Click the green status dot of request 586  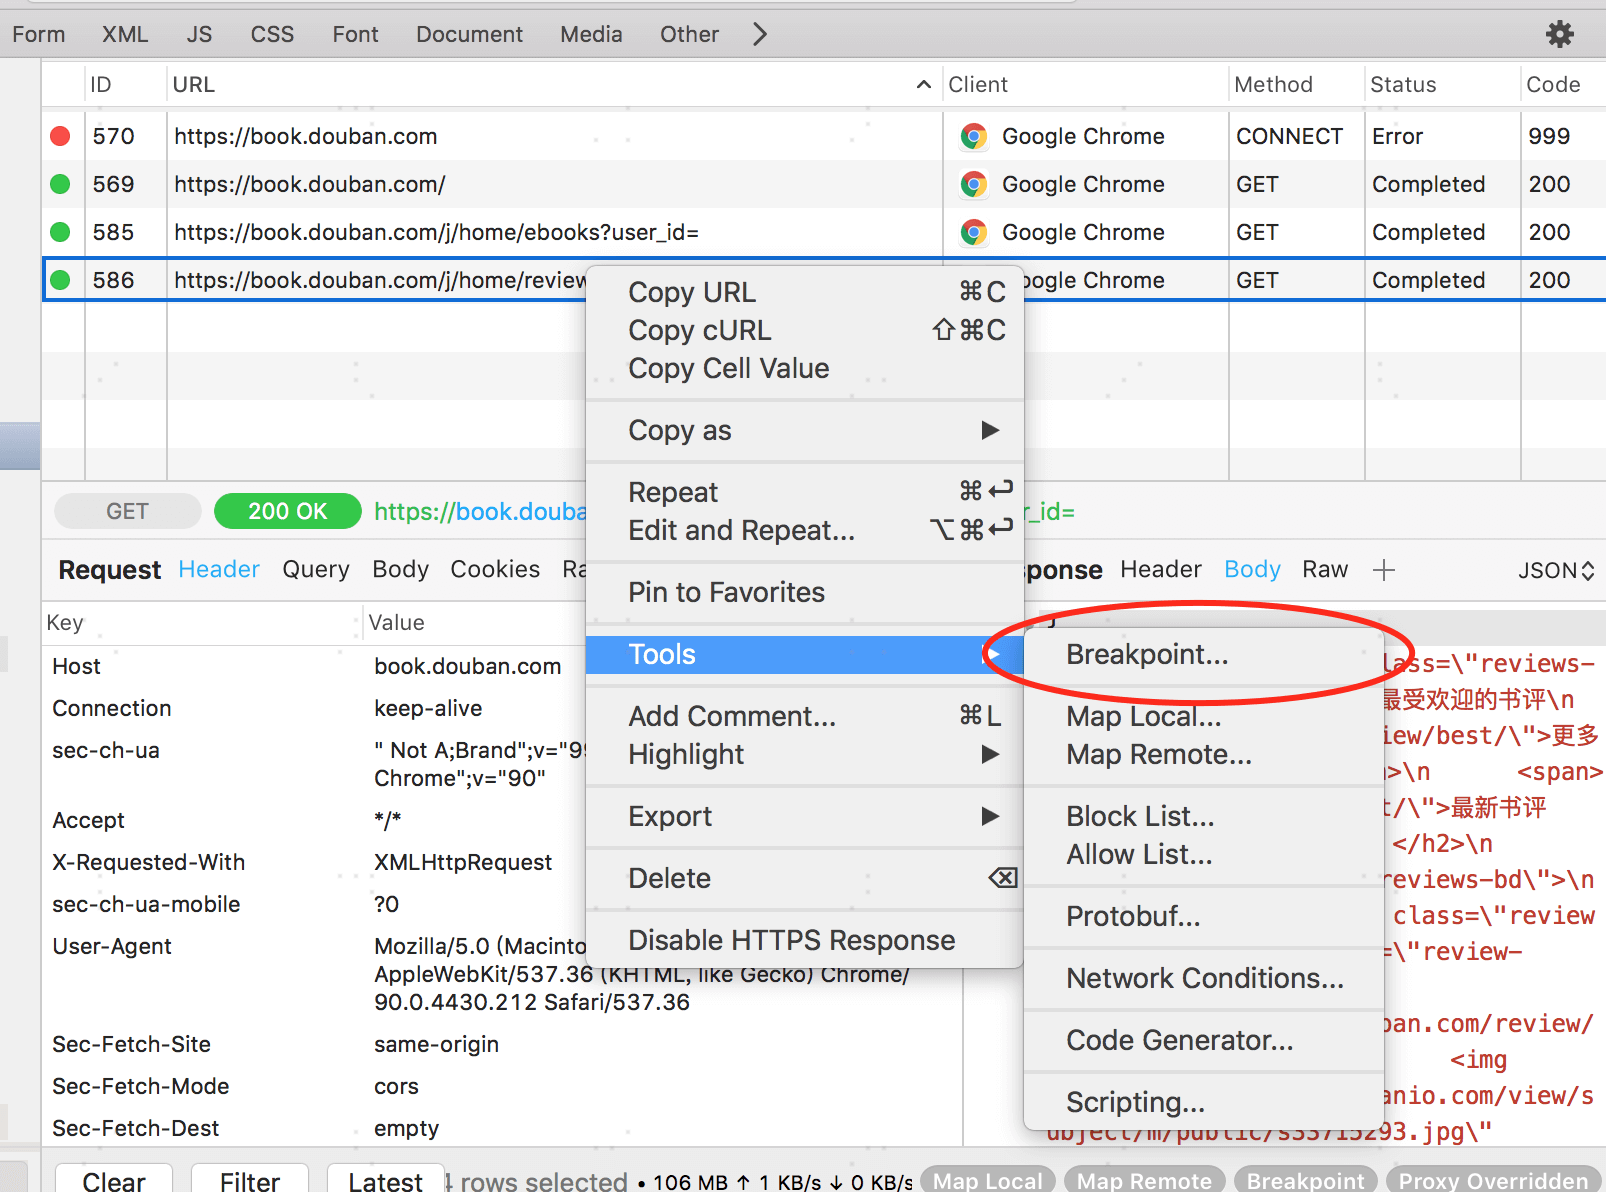pos(60,280)
